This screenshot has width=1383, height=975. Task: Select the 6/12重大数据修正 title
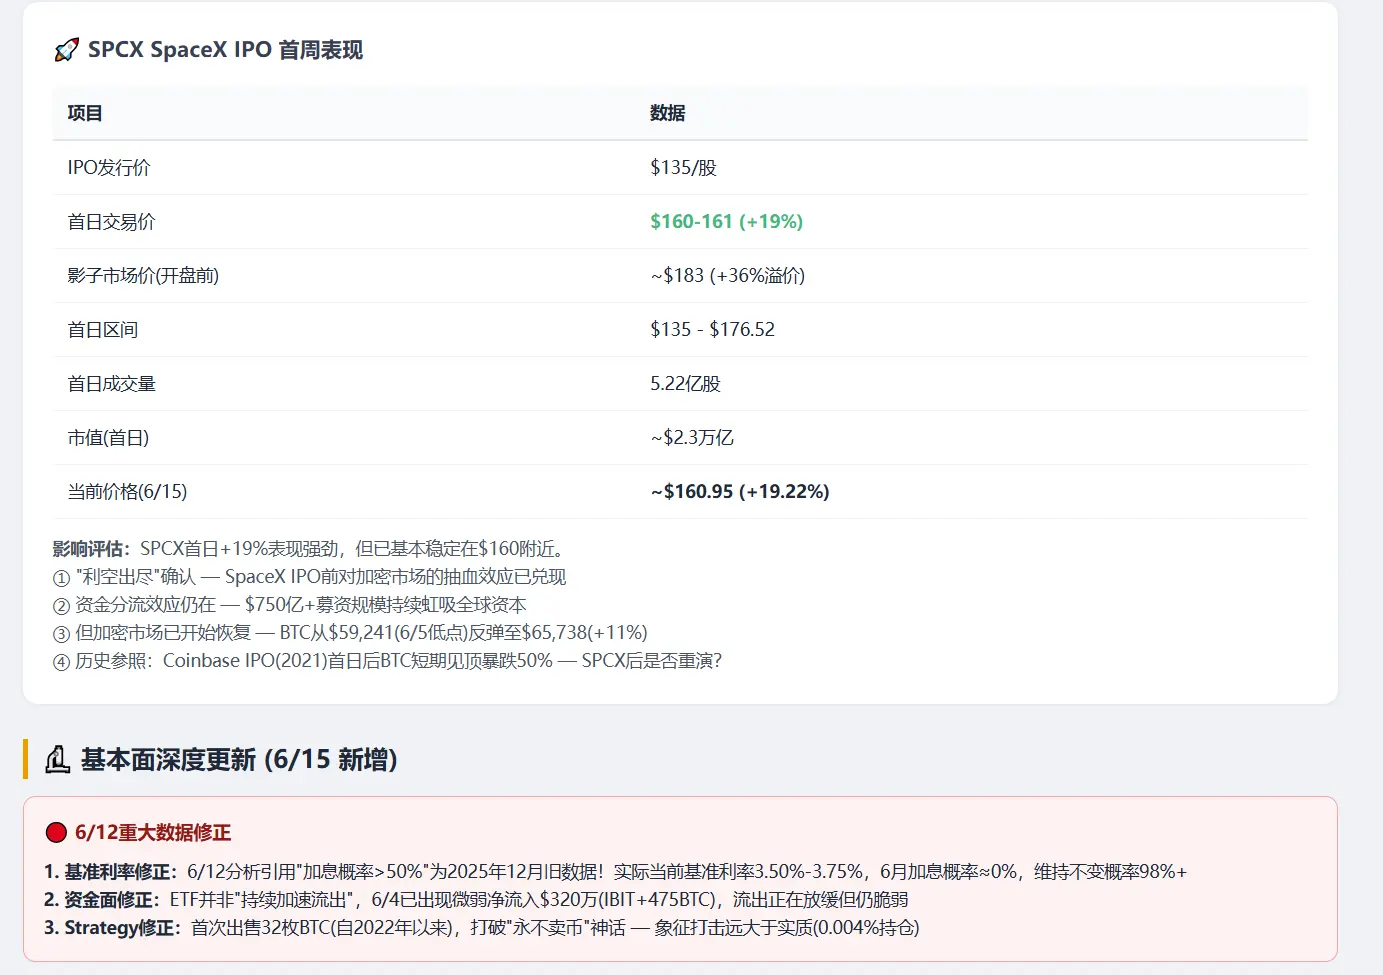[153, 833]
